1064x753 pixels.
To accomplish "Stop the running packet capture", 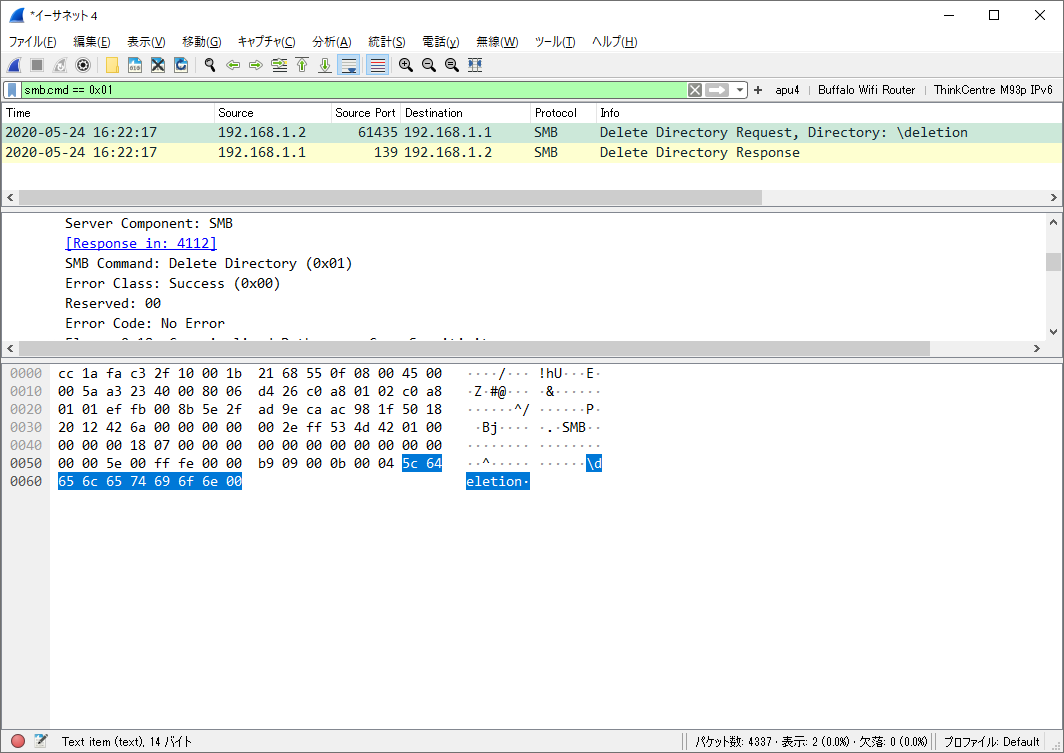I will tap(37, 65).
